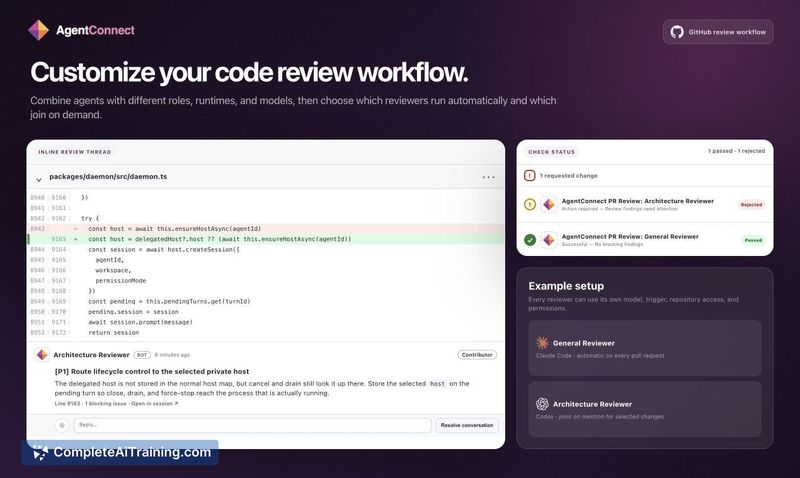Click the file path 'packages/daemon/src/daemon.ts'

point(108,177)
